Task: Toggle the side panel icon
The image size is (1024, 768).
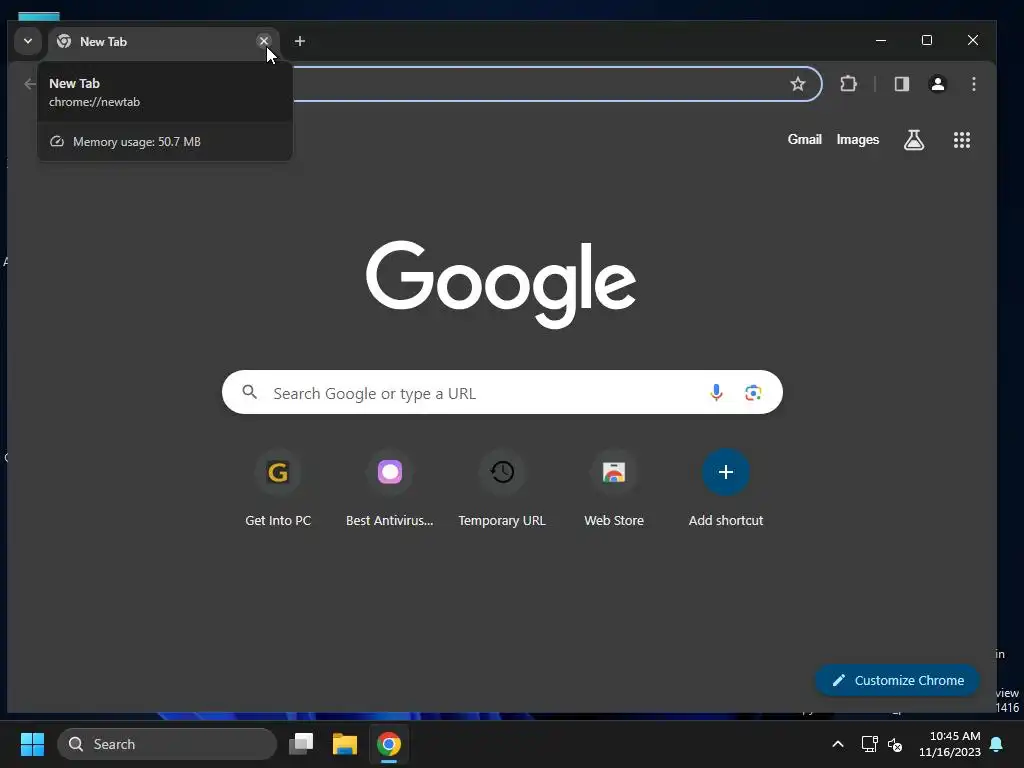Action: point(902,84)
